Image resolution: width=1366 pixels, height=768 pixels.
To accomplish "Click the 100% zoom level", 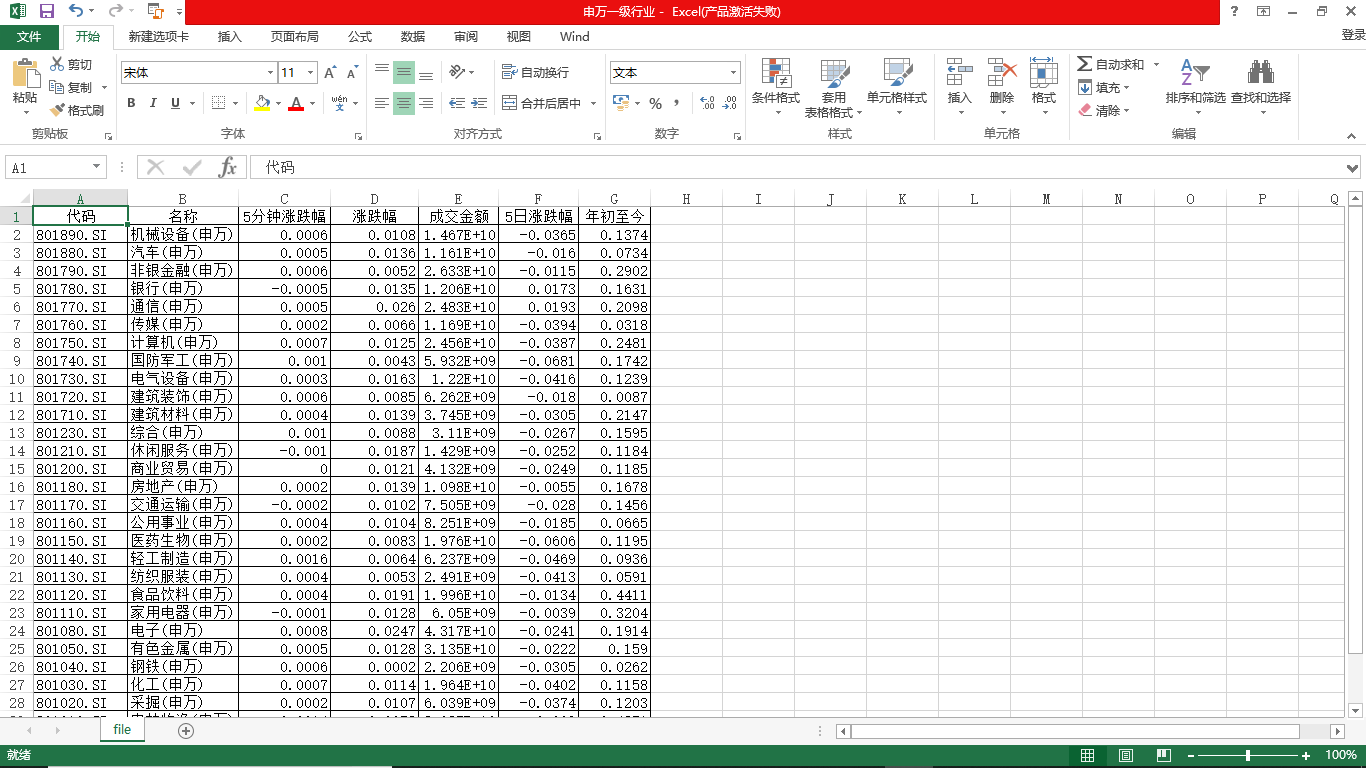I will click(1340, 755).
